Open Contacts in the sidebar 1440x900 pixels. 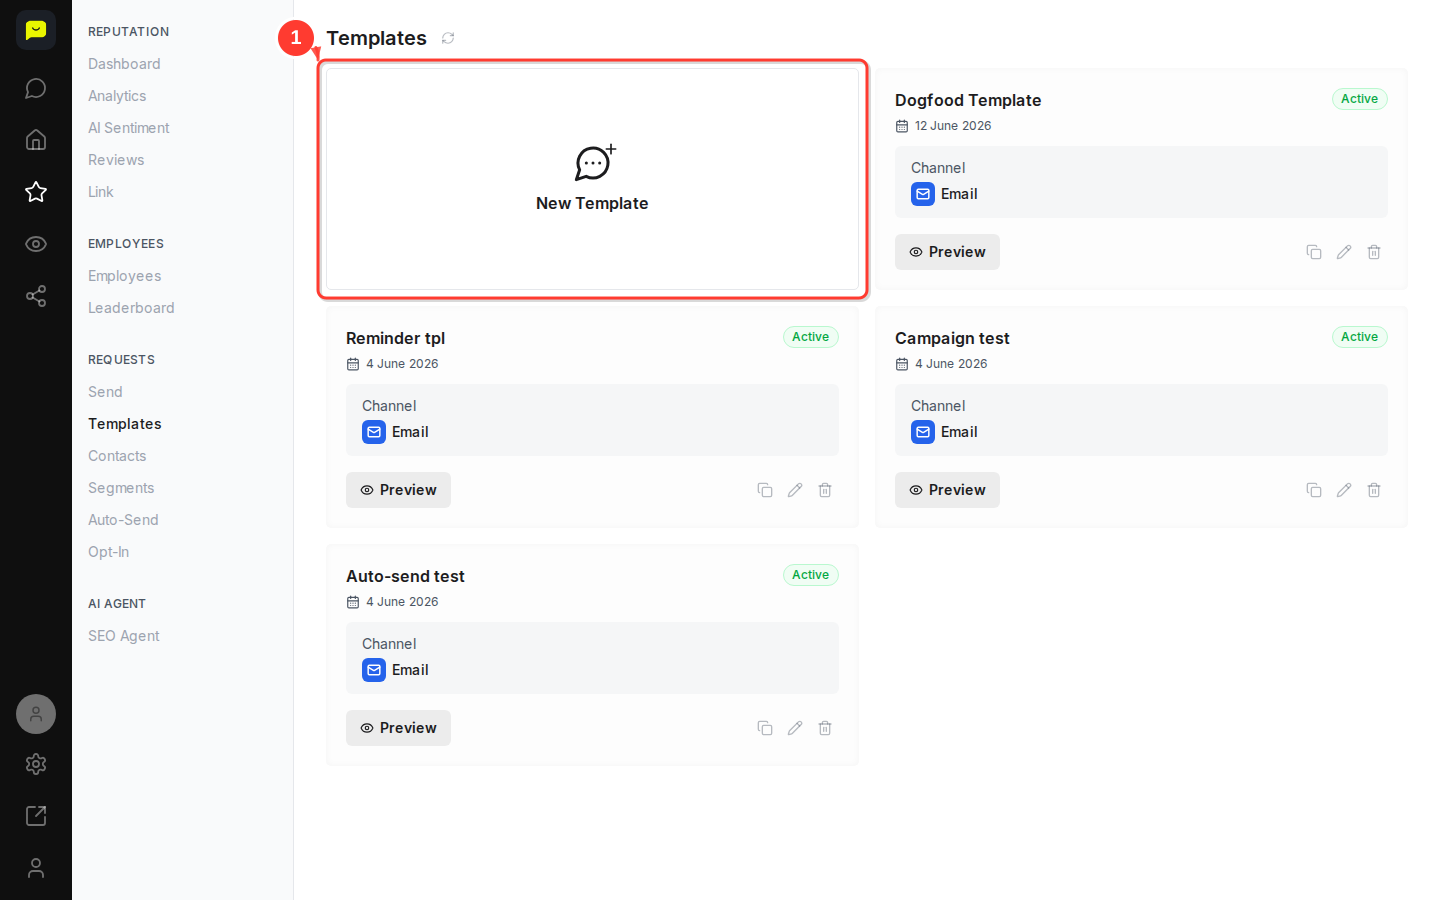(x=117, y=456)
